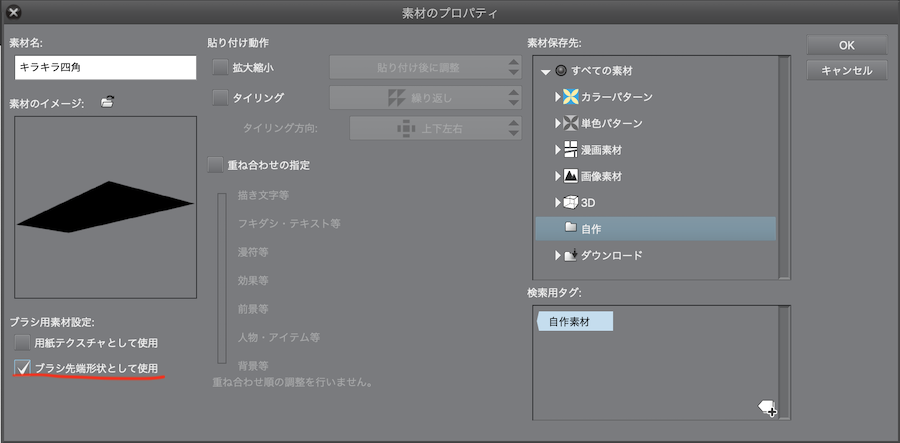Click the 3D cube folder icon
The image size is (900, 443).
tap(571, 203)
